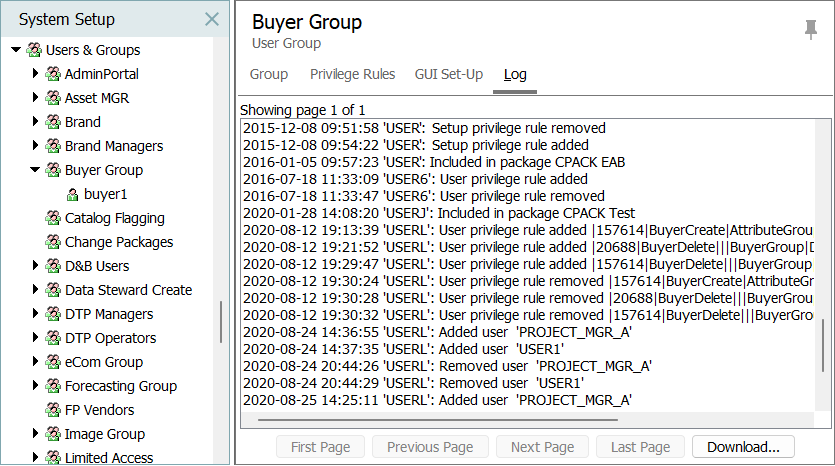Expand the Forecasting Group node
Screen dimensions: 835x466
pos(35,385)
